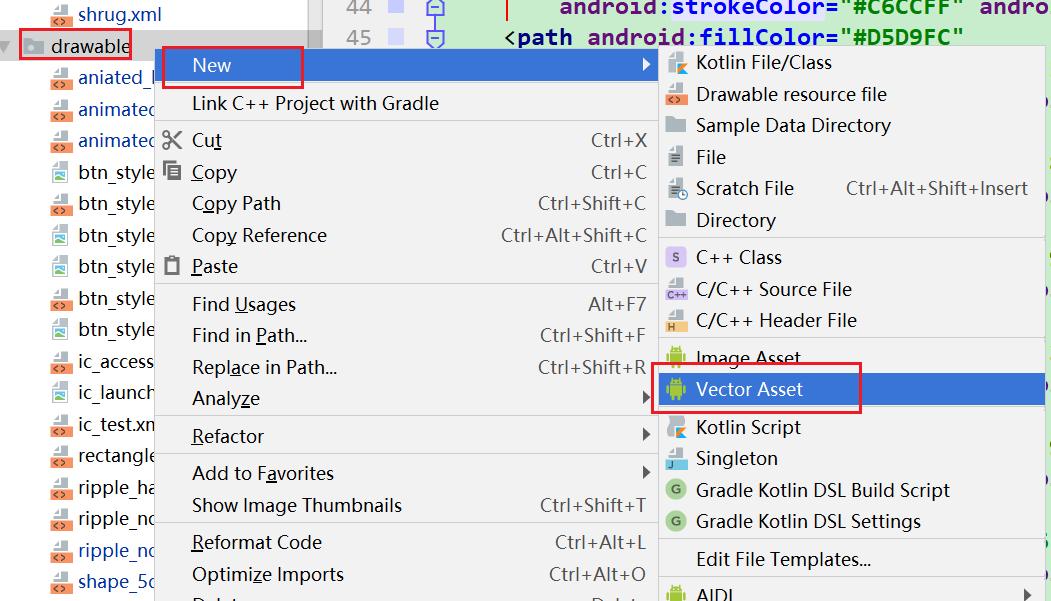Click the C++ Class icon
1051x601 pixels.
(x=677, y=258)
